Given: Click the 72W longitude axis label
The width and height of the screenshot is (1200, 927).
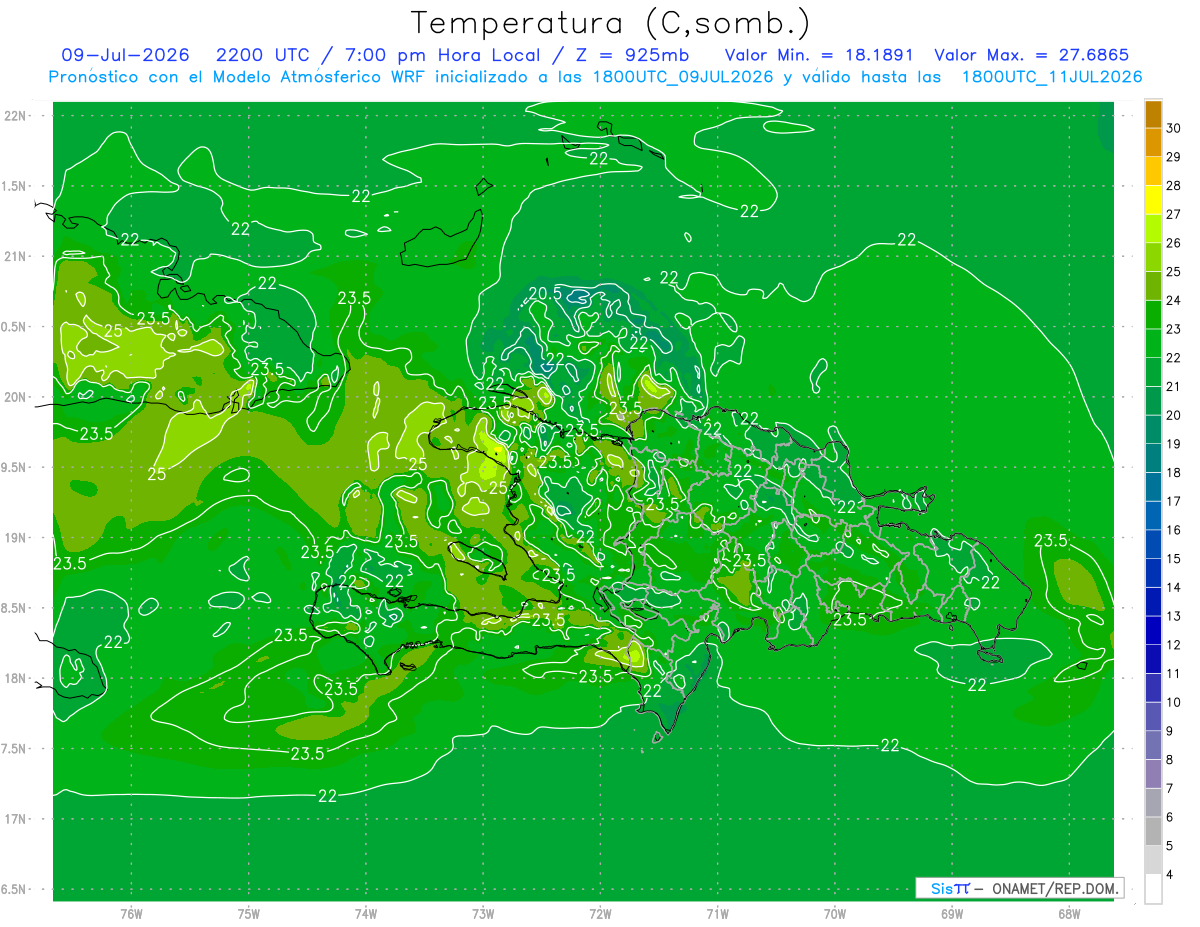Looking at the screenshot, I should click(601, 914).
